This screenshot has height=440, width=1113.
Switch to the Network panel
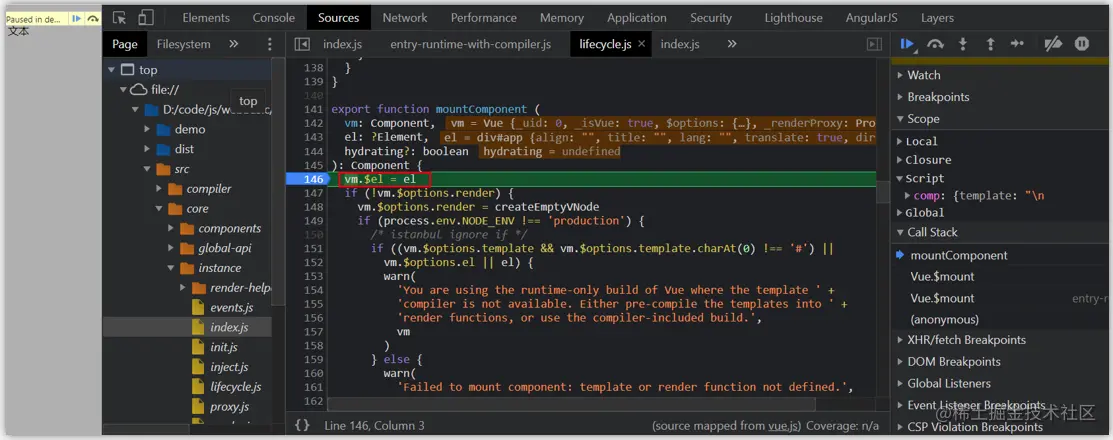pos(405,18)
